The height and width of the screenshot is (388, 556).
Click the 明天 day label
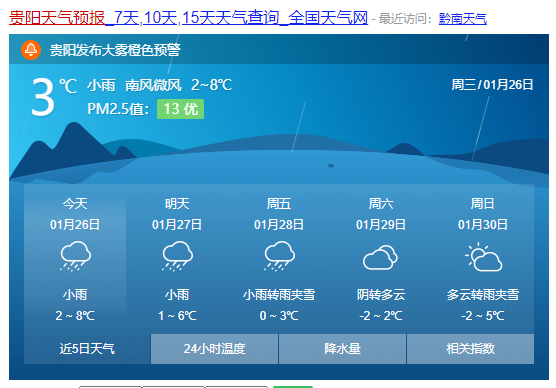[x=177, y=204]
